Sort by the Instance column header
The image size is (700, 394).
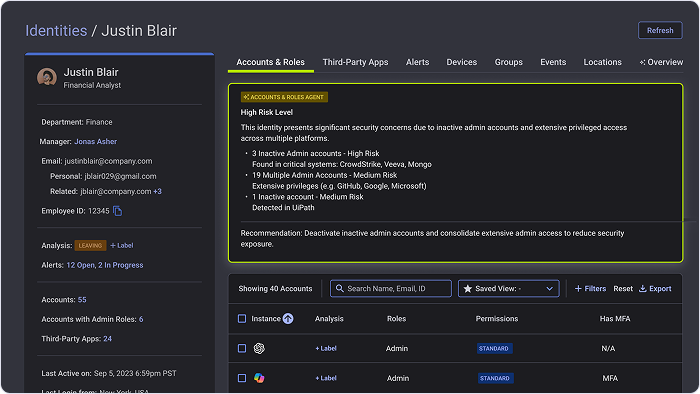266,319
